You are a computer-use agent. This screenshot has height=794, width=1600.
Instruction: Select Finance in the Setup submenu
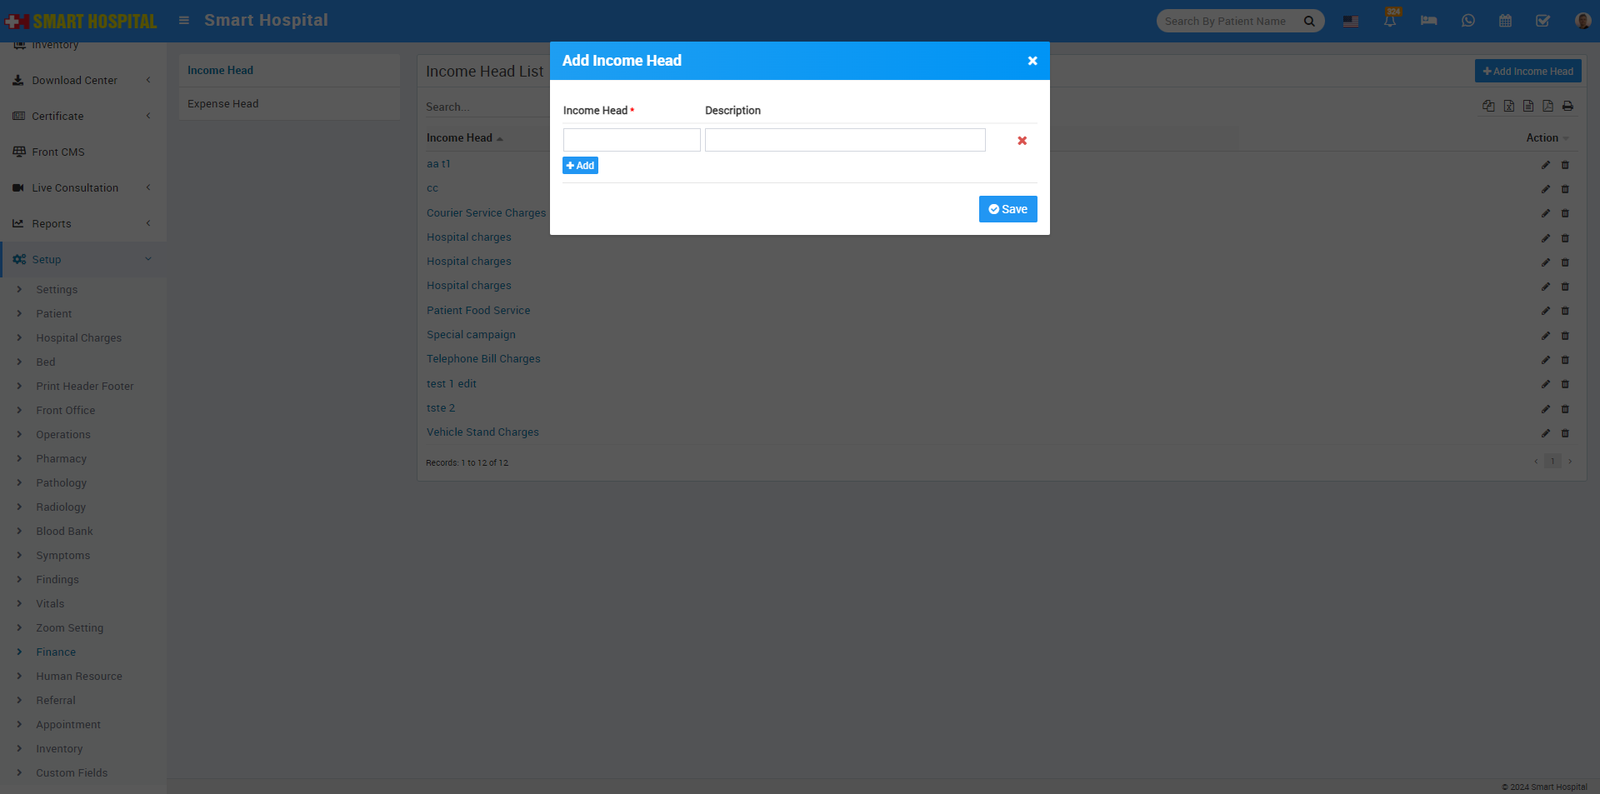56,652
